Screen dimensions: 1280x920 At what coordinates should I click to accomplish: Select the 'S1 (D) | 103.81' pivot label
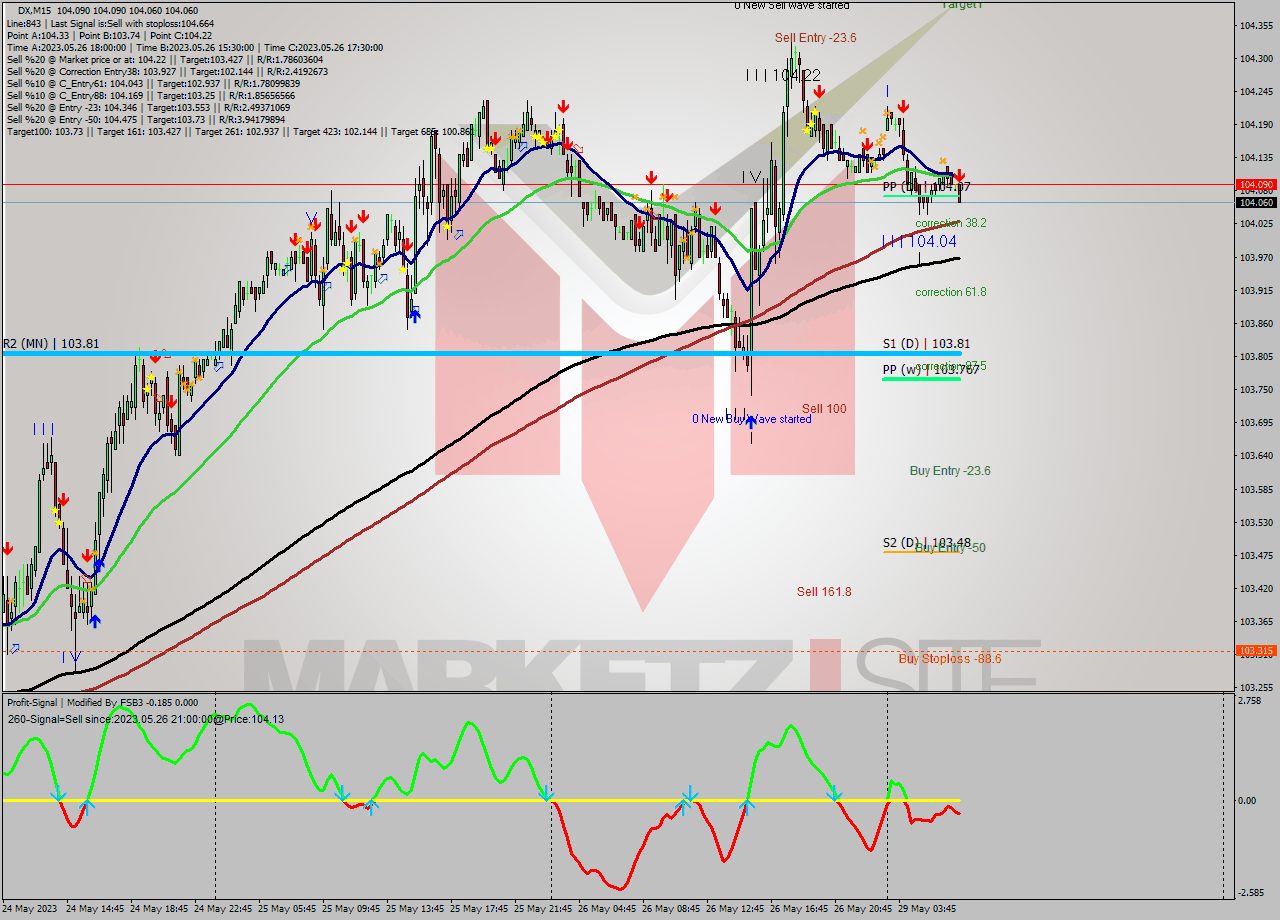[926, 344]
